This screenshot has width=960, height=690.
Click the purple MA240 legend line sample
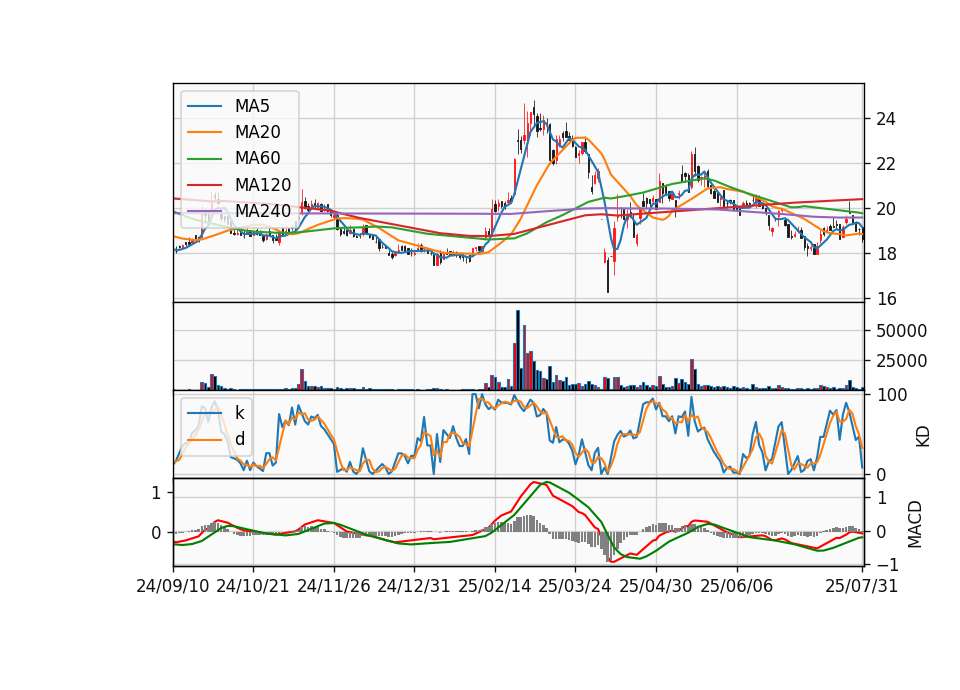point(204,211)
